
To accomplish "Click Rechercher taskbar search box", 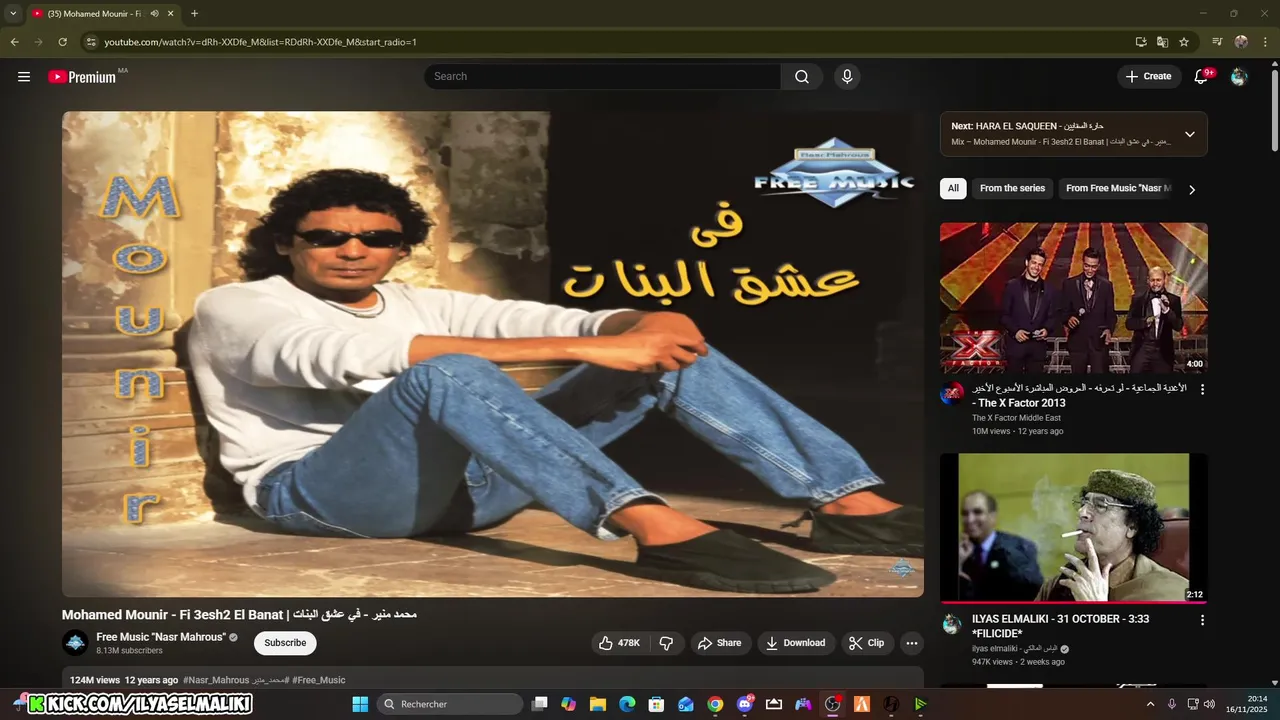I will [450, 704].
